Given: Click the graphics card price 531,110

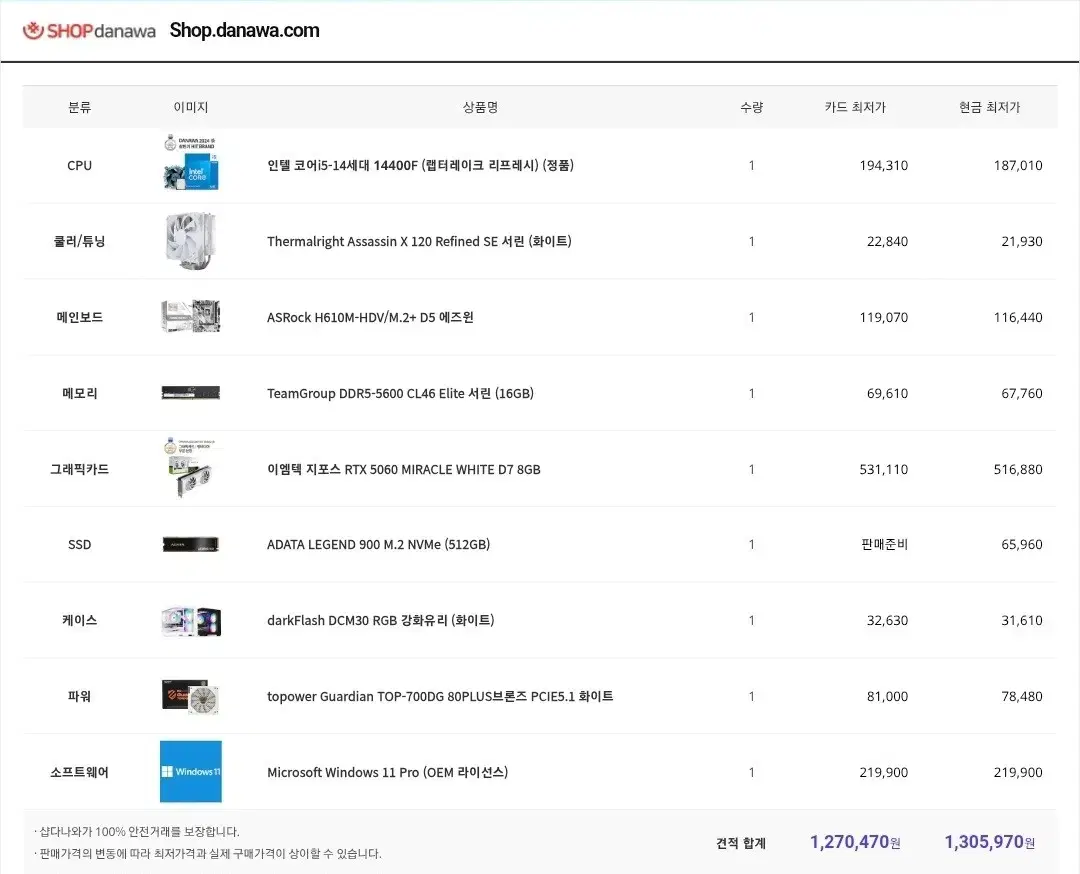Looking at the screenshot, I should pos(884,469).
